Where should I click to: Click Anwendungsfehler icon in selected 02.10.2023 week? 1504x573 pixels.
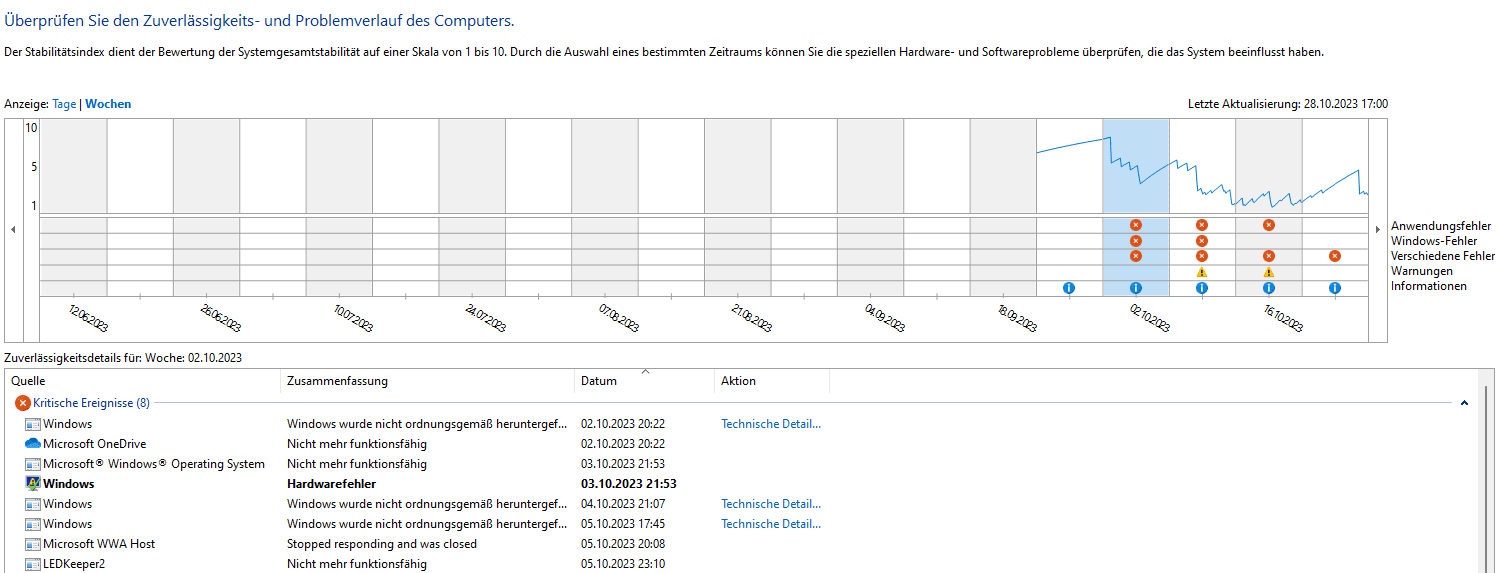coord(1135,225)
